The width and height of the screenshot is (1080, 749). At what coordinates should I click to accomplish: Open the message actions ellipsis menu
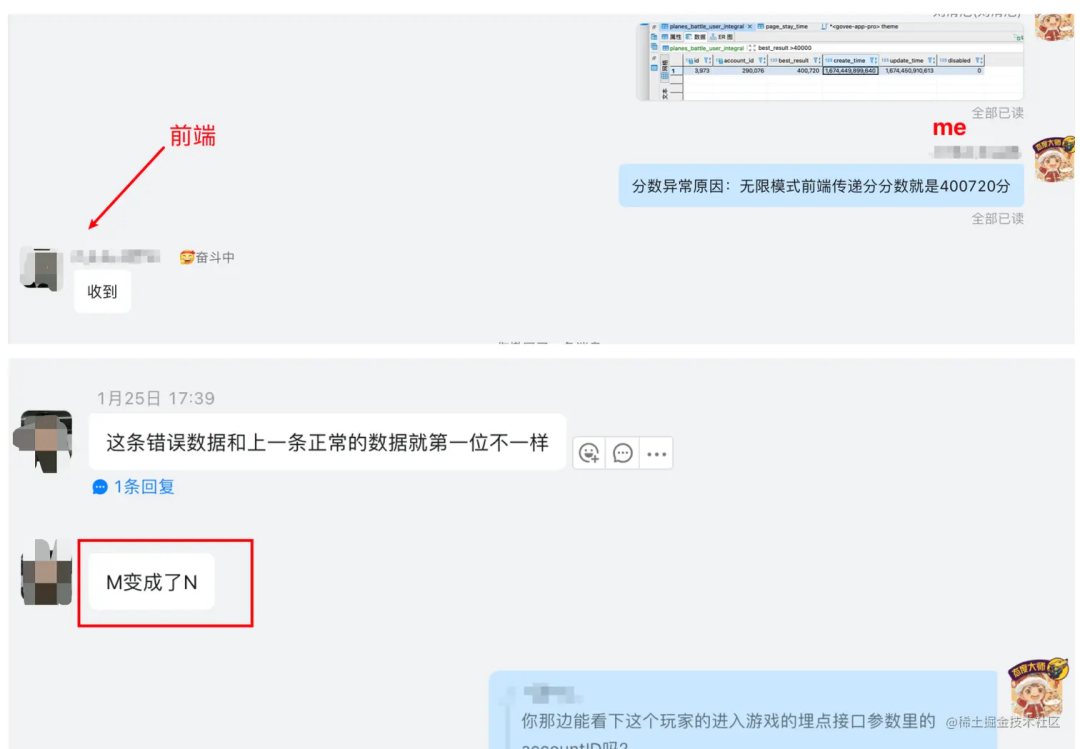[x=656, y=452]
